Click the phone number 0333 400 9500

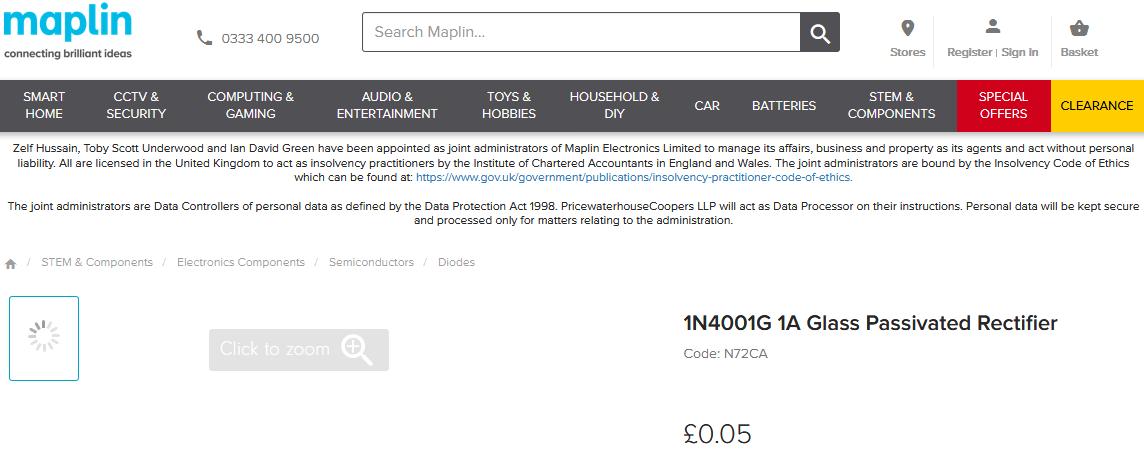tap(271, 39)
